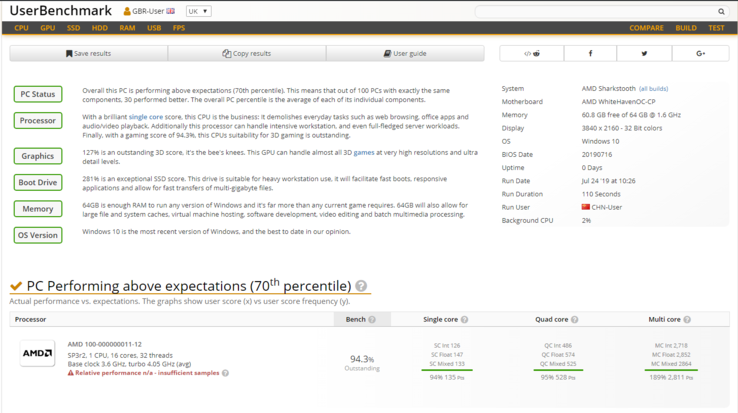The image size is (738, 413).
Task: Jump to Graphics section
Action: point(38,156)
